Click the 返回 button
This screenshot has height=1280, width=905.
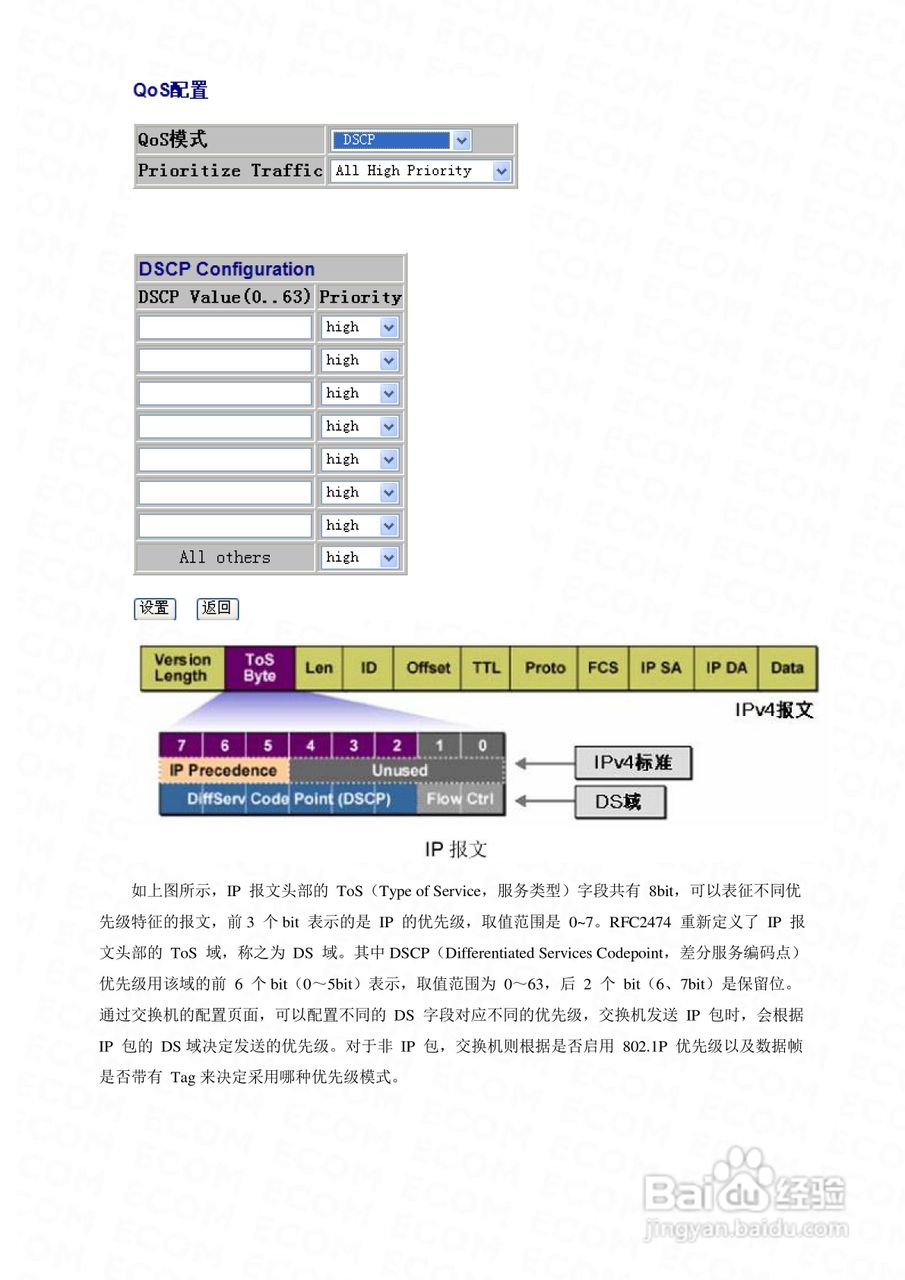pos(217,608)
